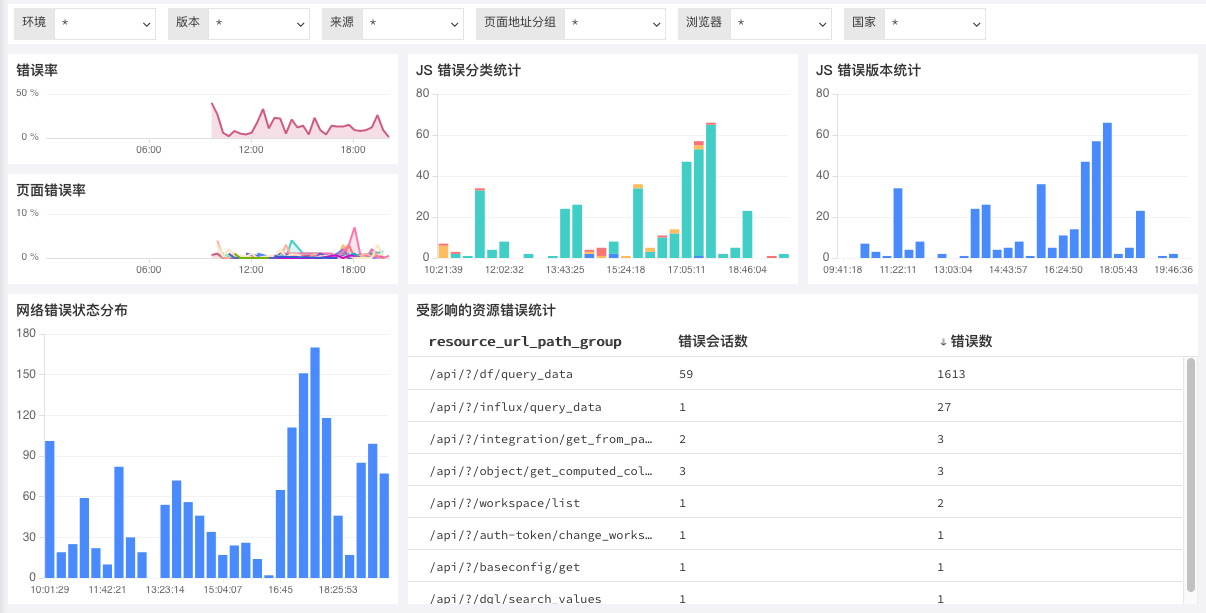Click the tallest bar in 网络错误状态分布
The height and width of the screenshot is (613, 1206).
315,462
